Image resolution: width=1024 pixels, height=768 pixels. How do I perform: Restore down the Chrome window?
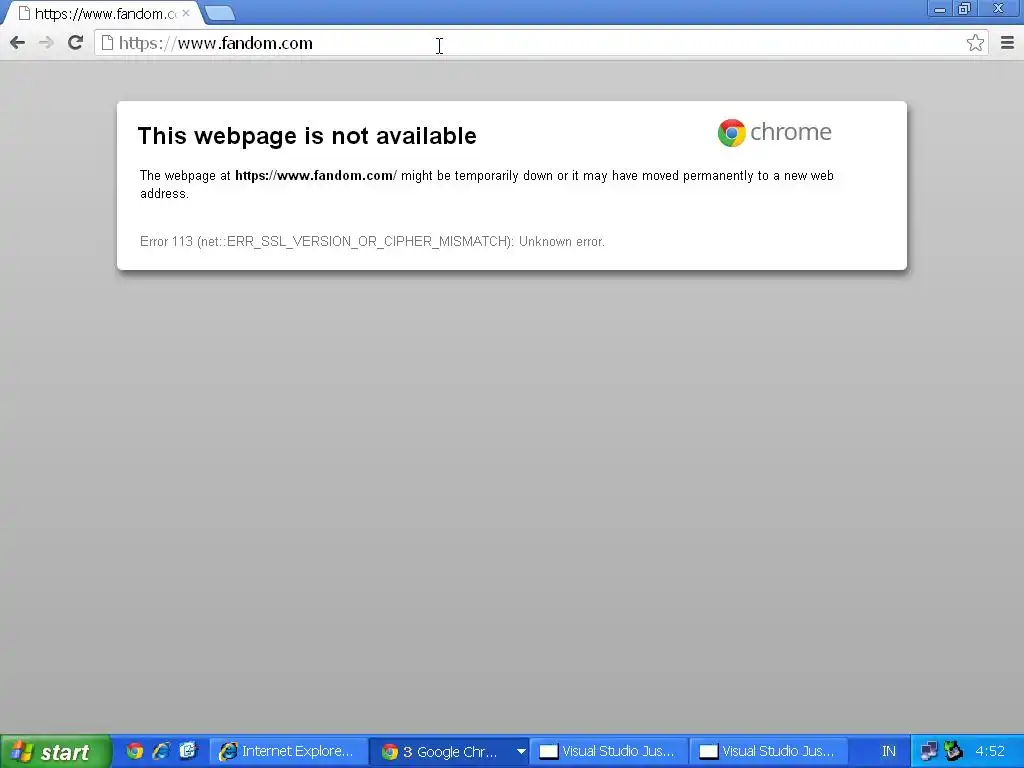[964, 9]
